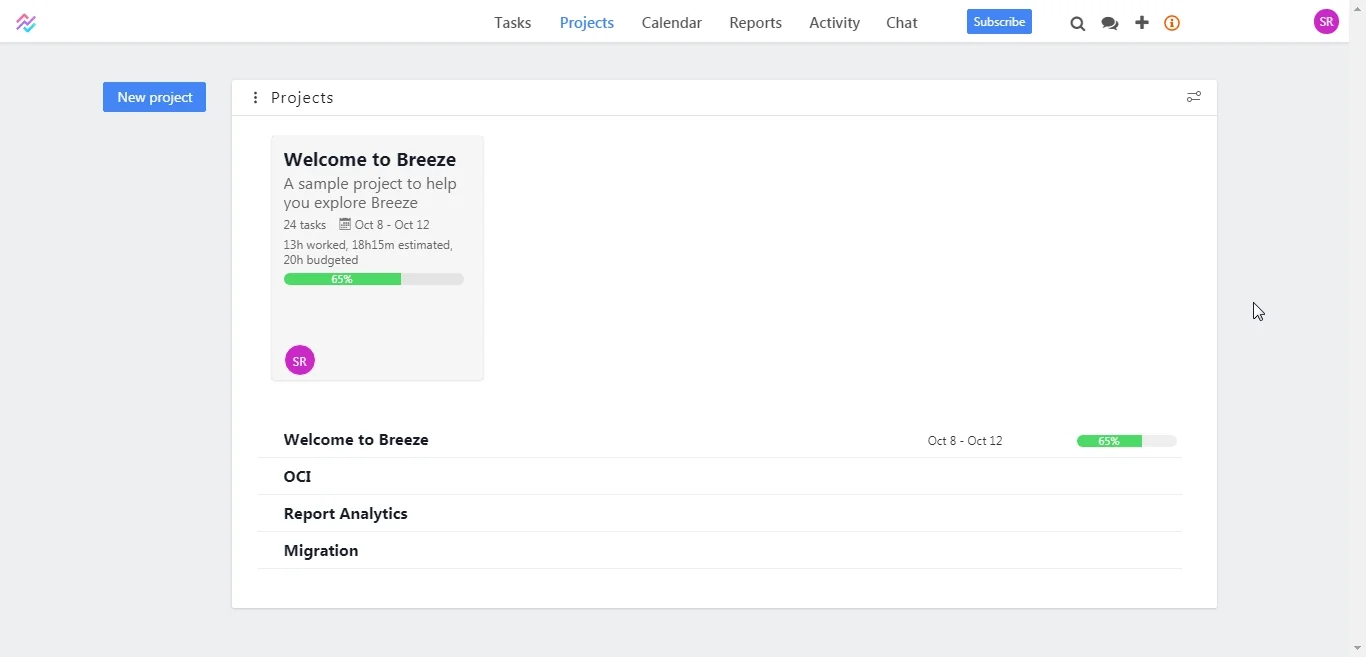
Task: Go to the tasks tab
Action: pos(513,23)
